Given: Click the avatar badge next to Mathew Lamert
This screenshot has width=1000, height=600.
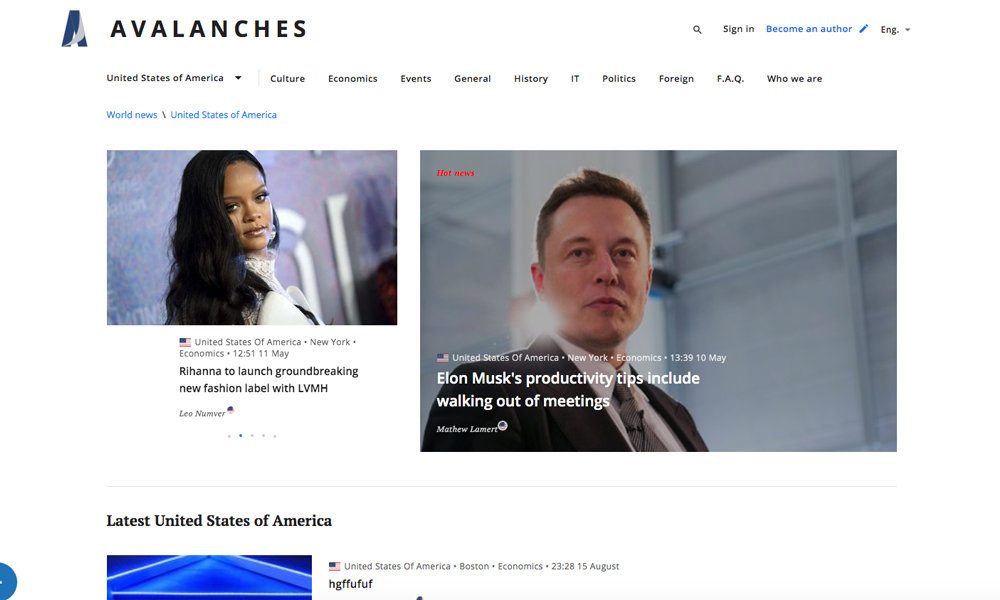Looking at the screenshot, I should 503,426.
